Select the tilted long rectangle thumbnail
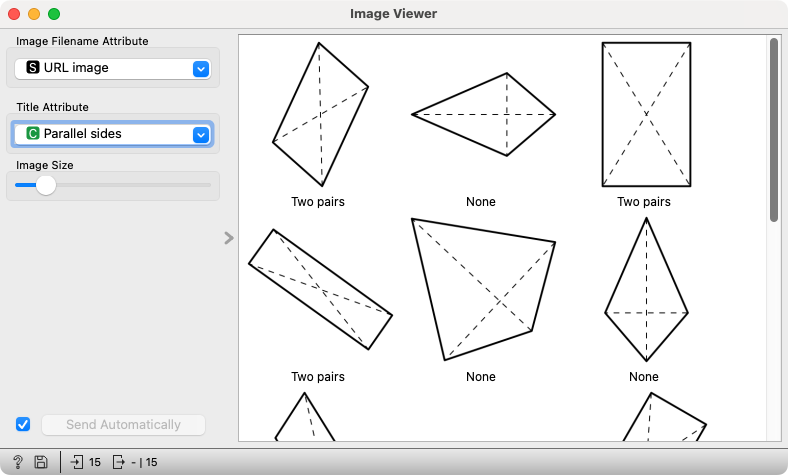The image size is (788, 475). point(320,290)
